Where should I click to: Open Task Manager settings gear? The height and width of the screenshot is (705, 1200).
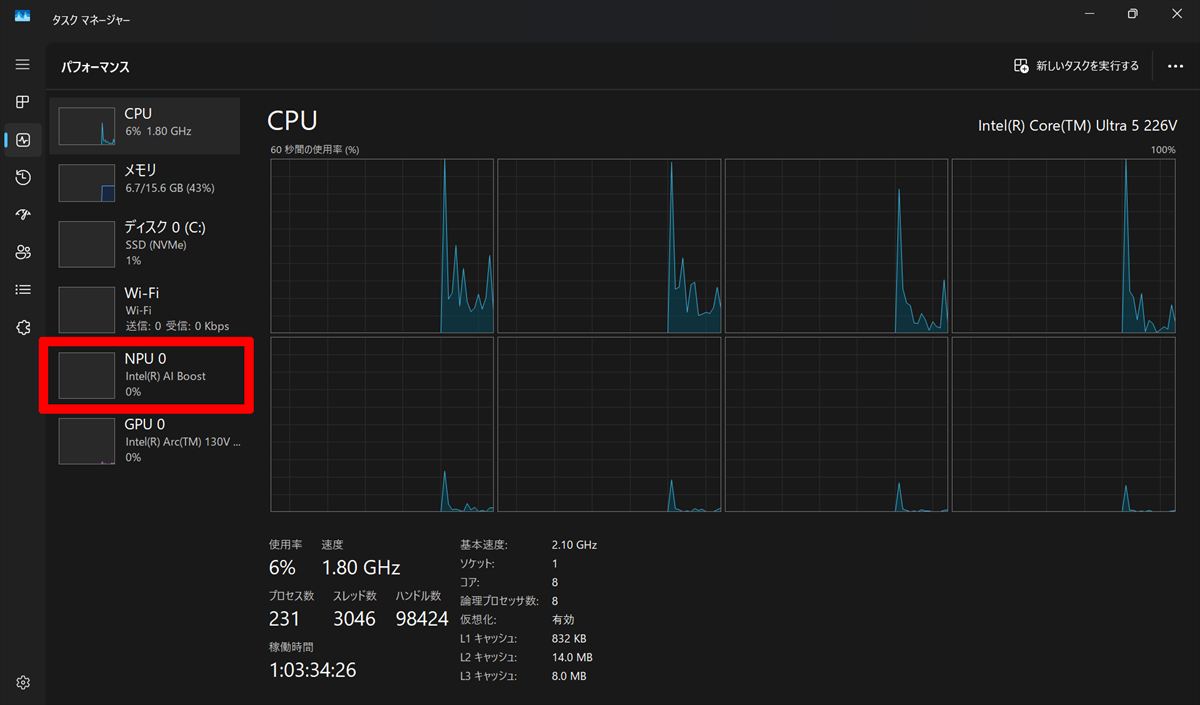point(23,683)
